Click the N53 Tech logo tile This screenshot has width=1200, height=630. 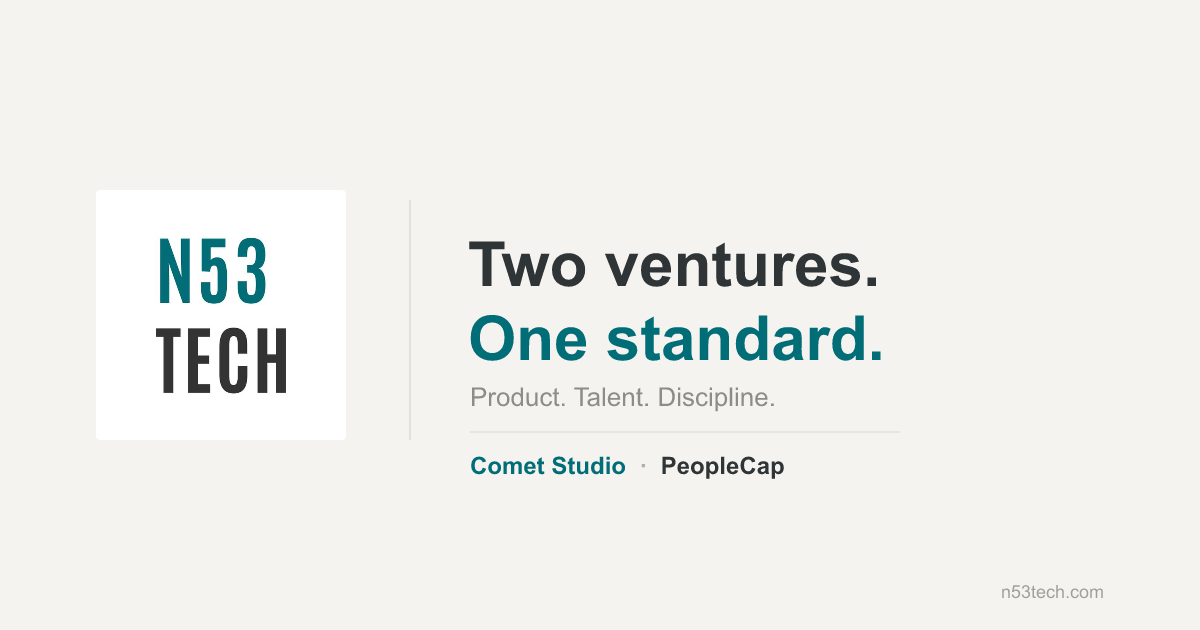(x=221, y=315)
